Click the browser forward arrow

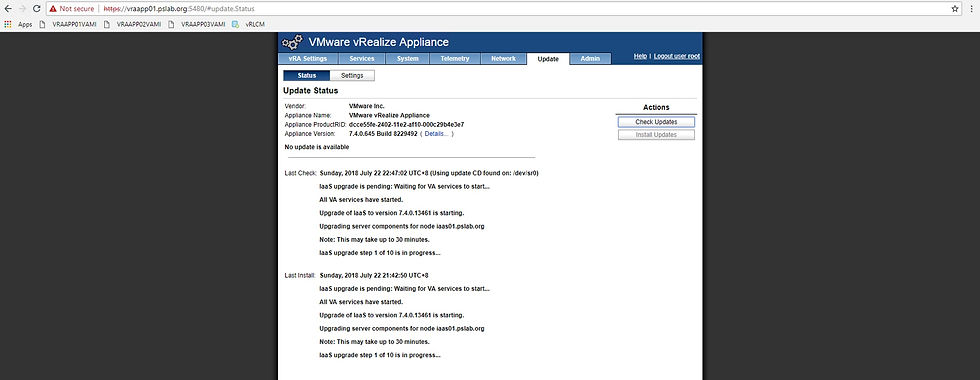(22, 9)
